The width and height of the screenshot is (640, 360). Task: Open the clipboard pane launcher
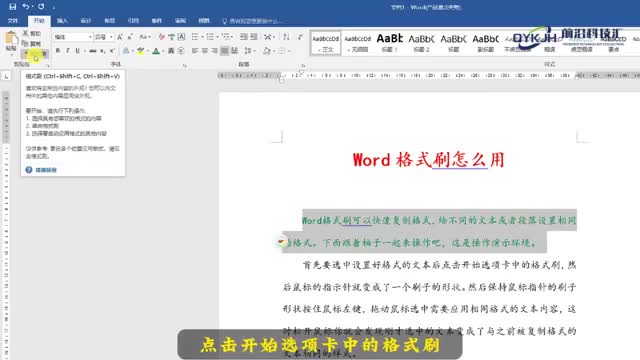pyautogui.click(x=48, y=65)
